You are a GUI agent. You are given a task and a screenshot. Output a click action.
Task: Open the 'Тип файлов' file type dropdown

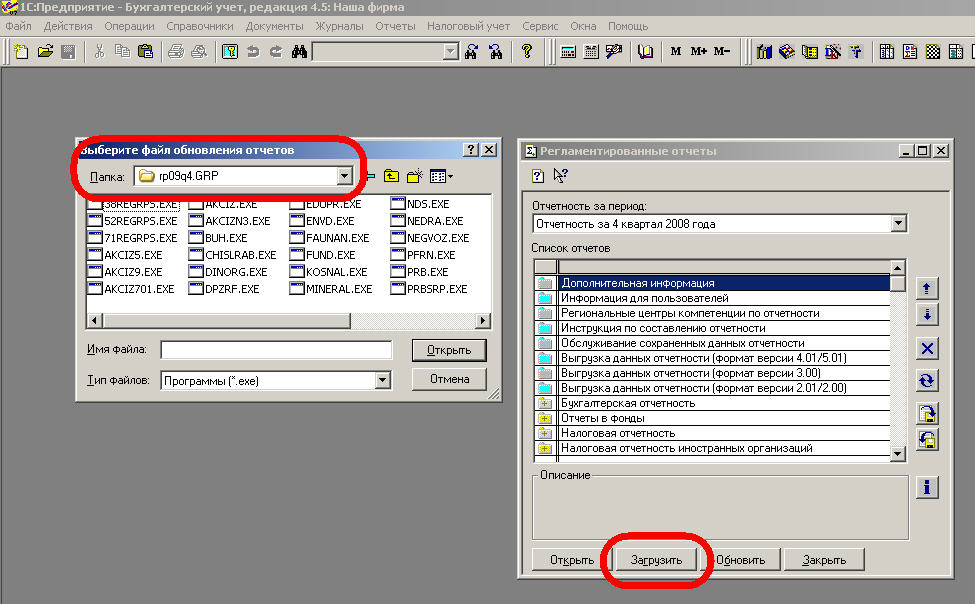tap(382, 380)
